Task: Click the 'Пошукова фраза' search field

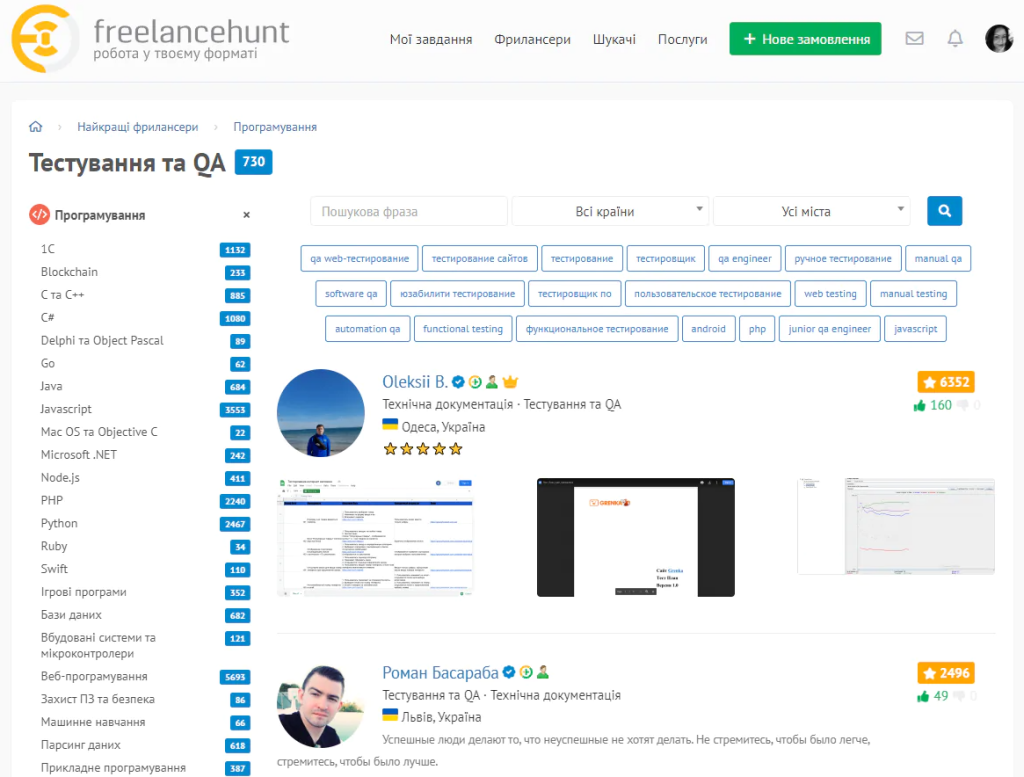Action: pyautogui.click(x=409, y=212)
